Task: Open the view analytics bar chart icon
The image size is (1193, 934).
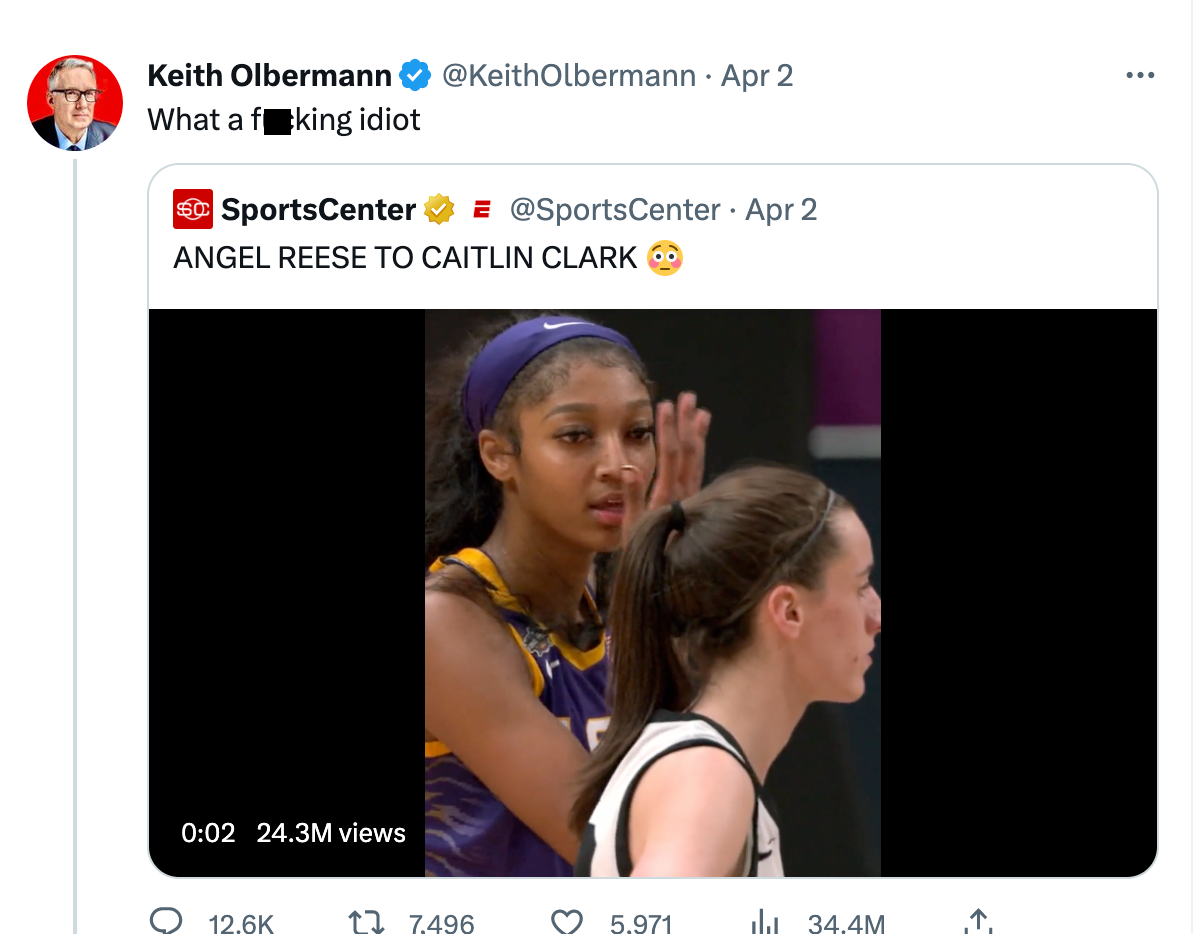Action: 765,922
